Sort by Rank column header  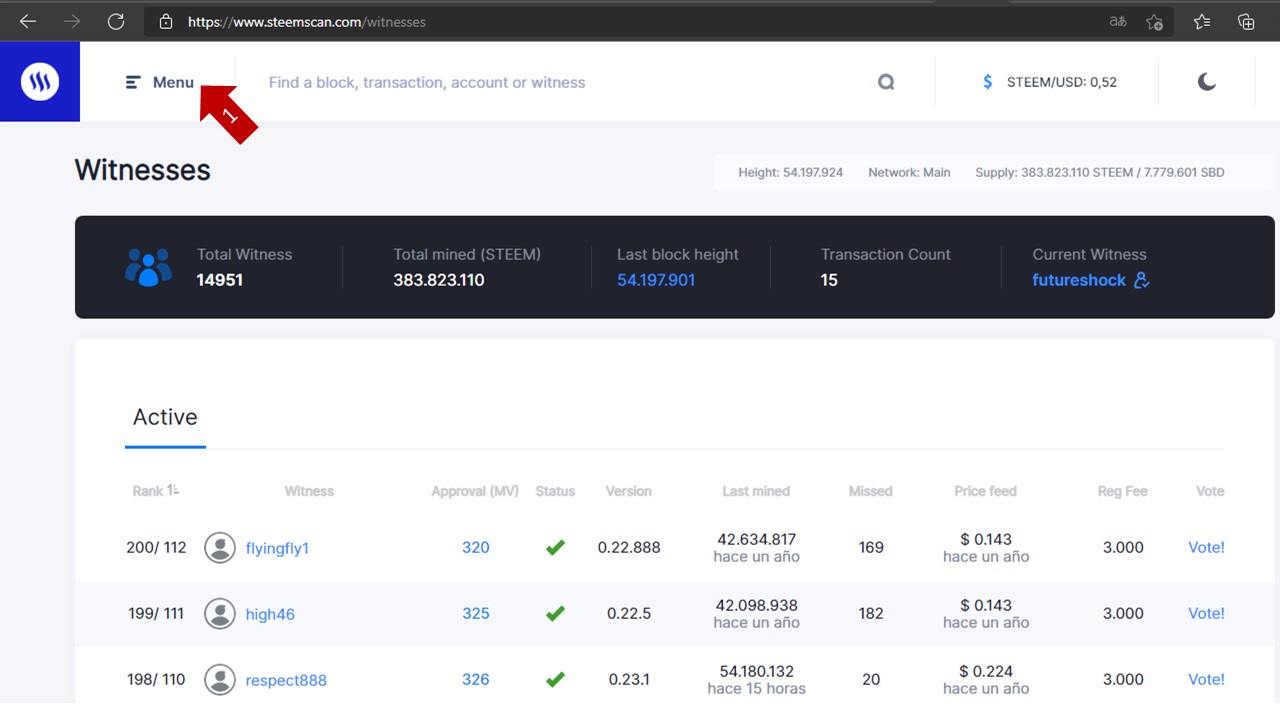tap(155, 491)
